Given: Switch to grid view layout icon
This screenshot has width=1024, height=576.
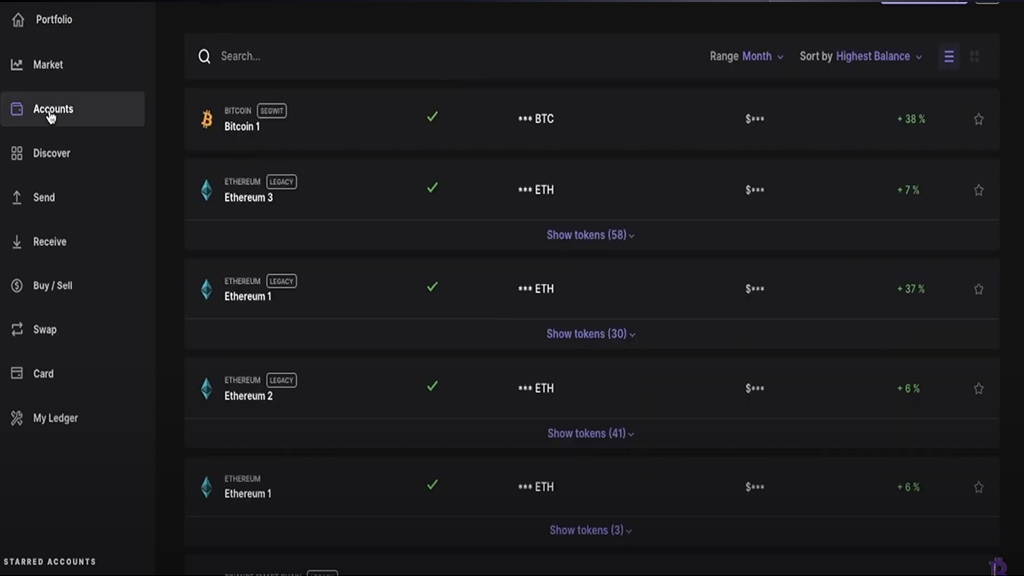Looking at the screenshot, I should tap(975, 57).
